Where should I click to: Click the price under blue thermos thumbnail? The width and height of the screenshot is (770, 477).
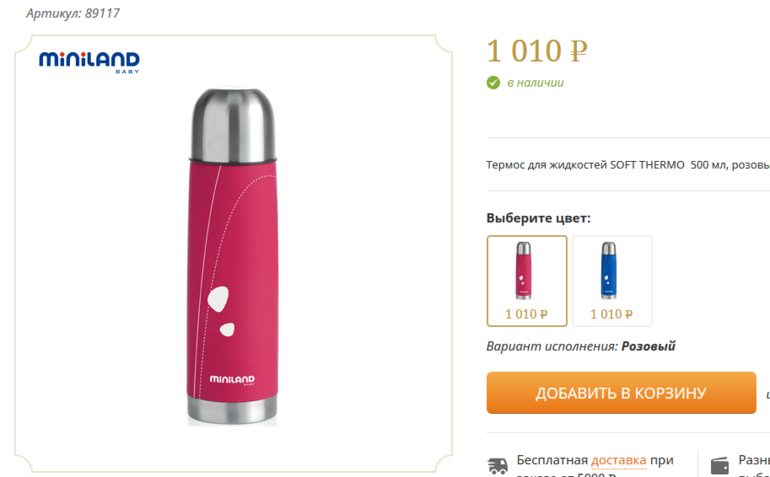[x=611, y=314]
